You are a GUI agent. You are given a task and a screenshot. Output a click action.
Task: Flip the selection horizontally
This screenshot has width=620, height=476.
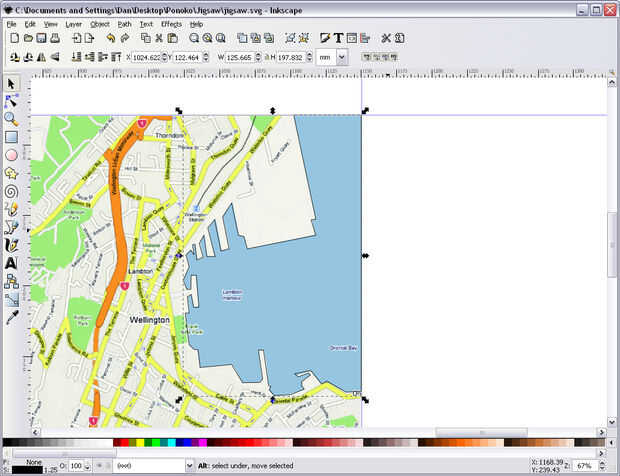click(41, 57)
